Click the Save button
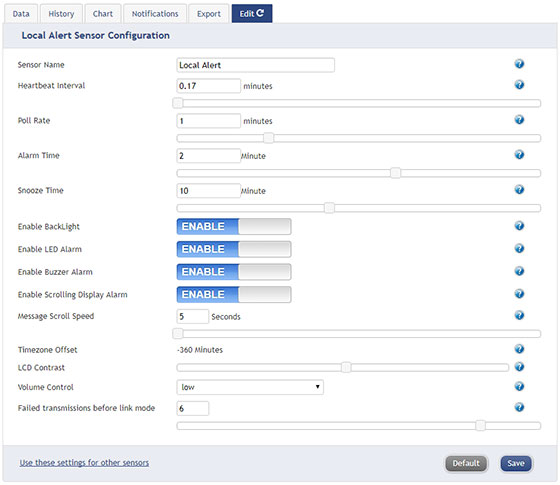Screen dimensions: 560x485 [516, 464]
